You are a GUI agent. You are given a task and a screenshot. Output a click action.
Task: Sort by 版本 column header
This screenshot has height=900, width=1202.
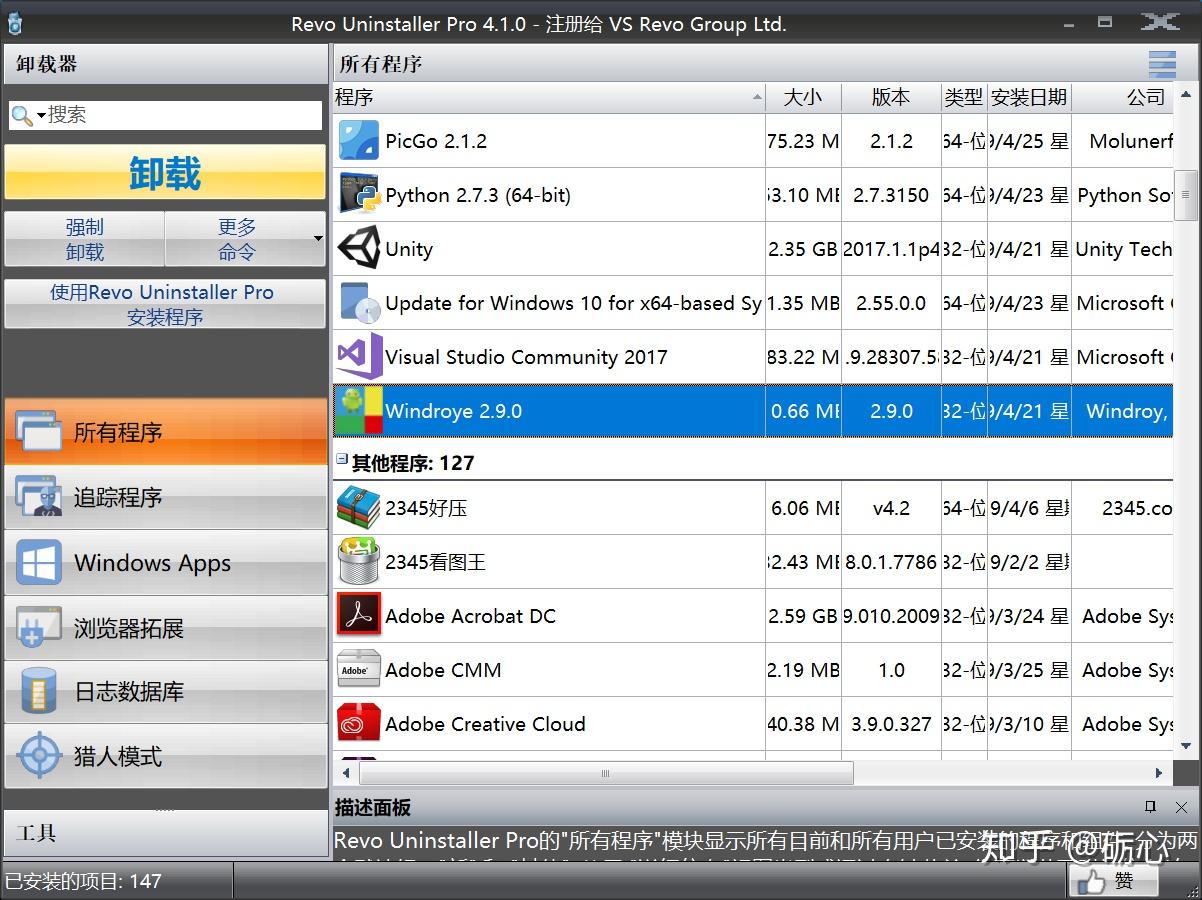891,97
